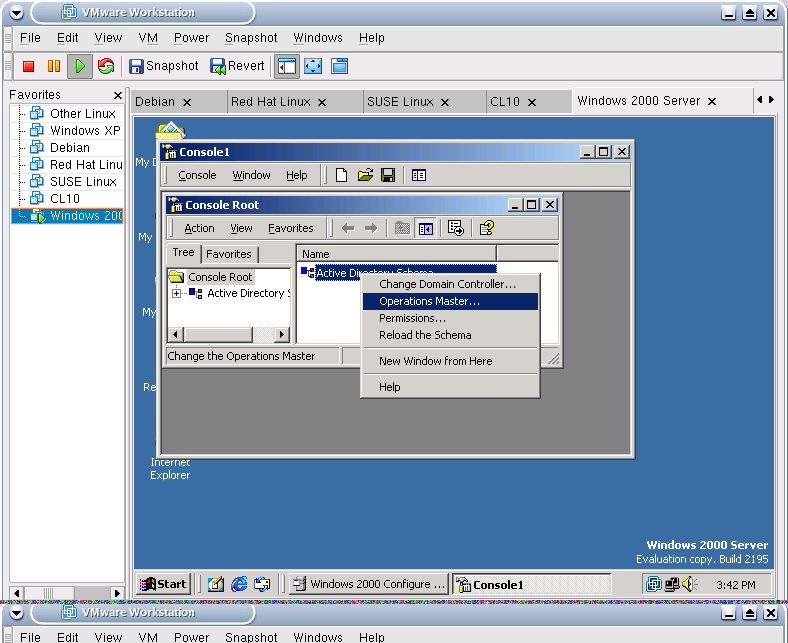Switch to the SUSE Linux tab
Viewport: 788px width, 643px height.
(x=400, y=102)
